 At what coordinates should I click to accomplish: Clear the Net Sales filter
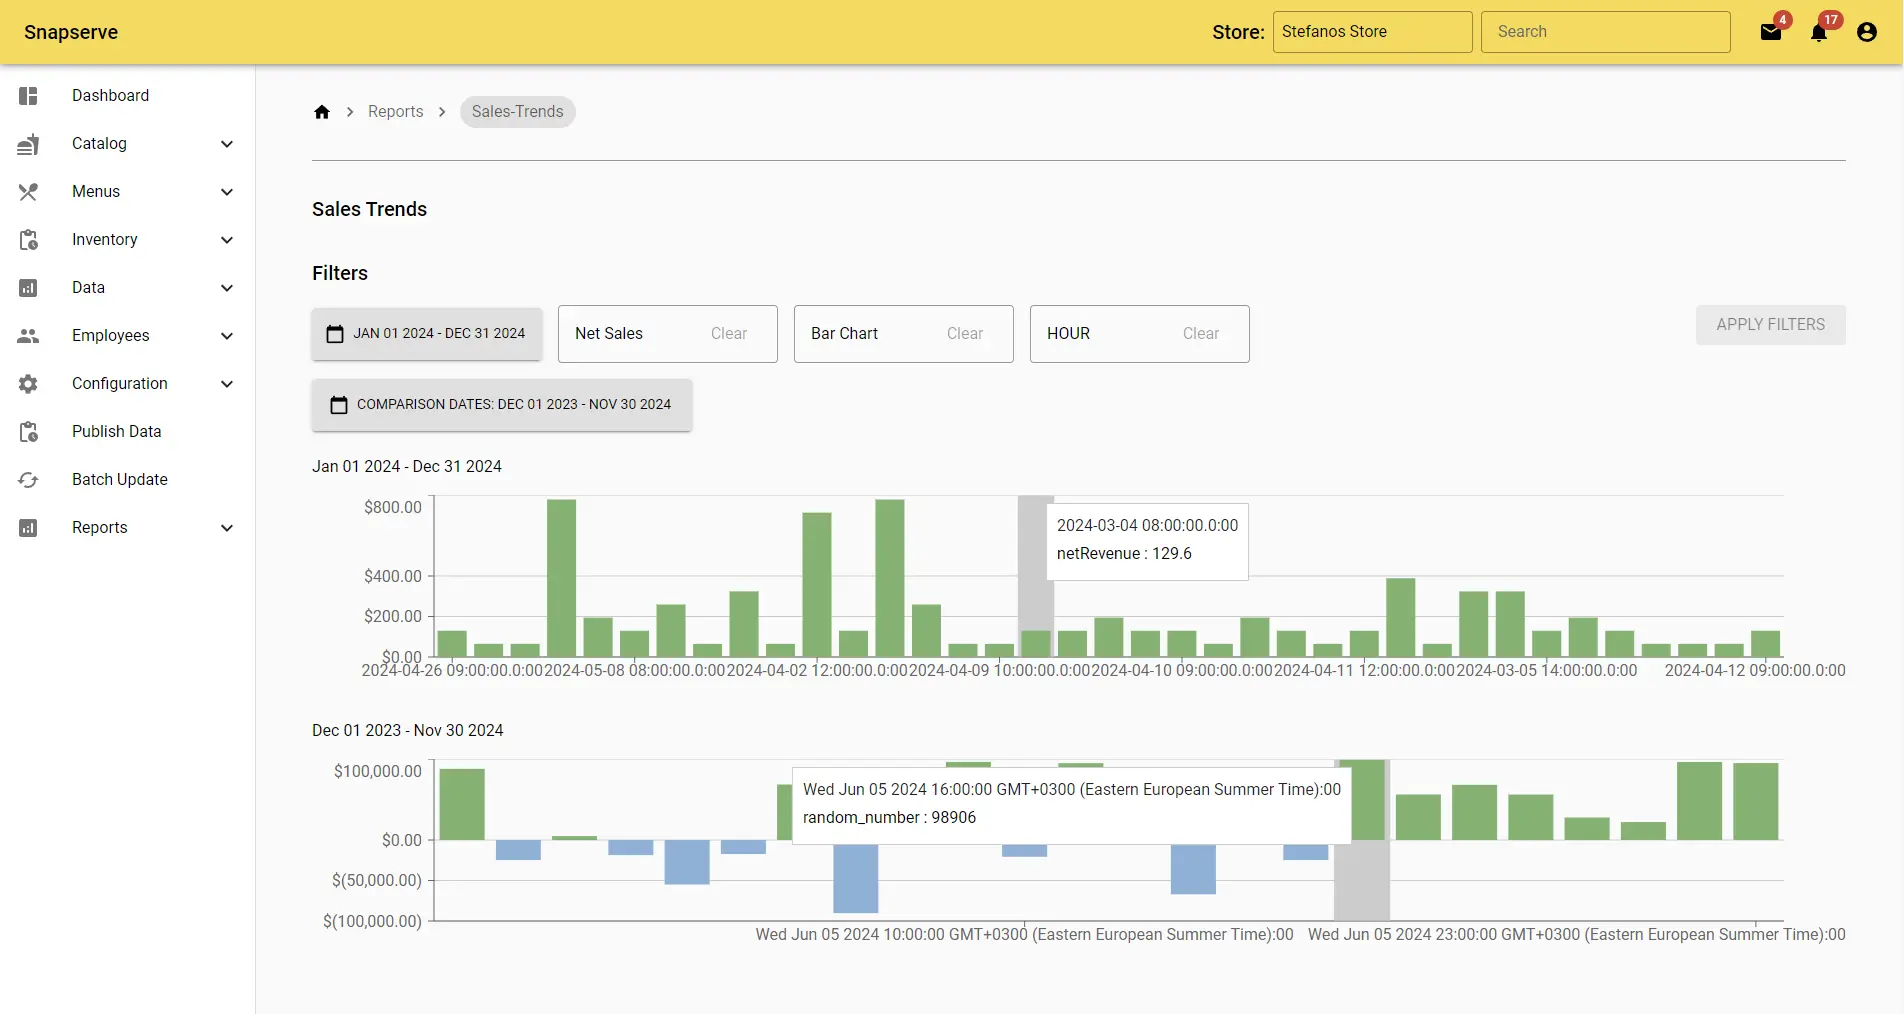729,334
